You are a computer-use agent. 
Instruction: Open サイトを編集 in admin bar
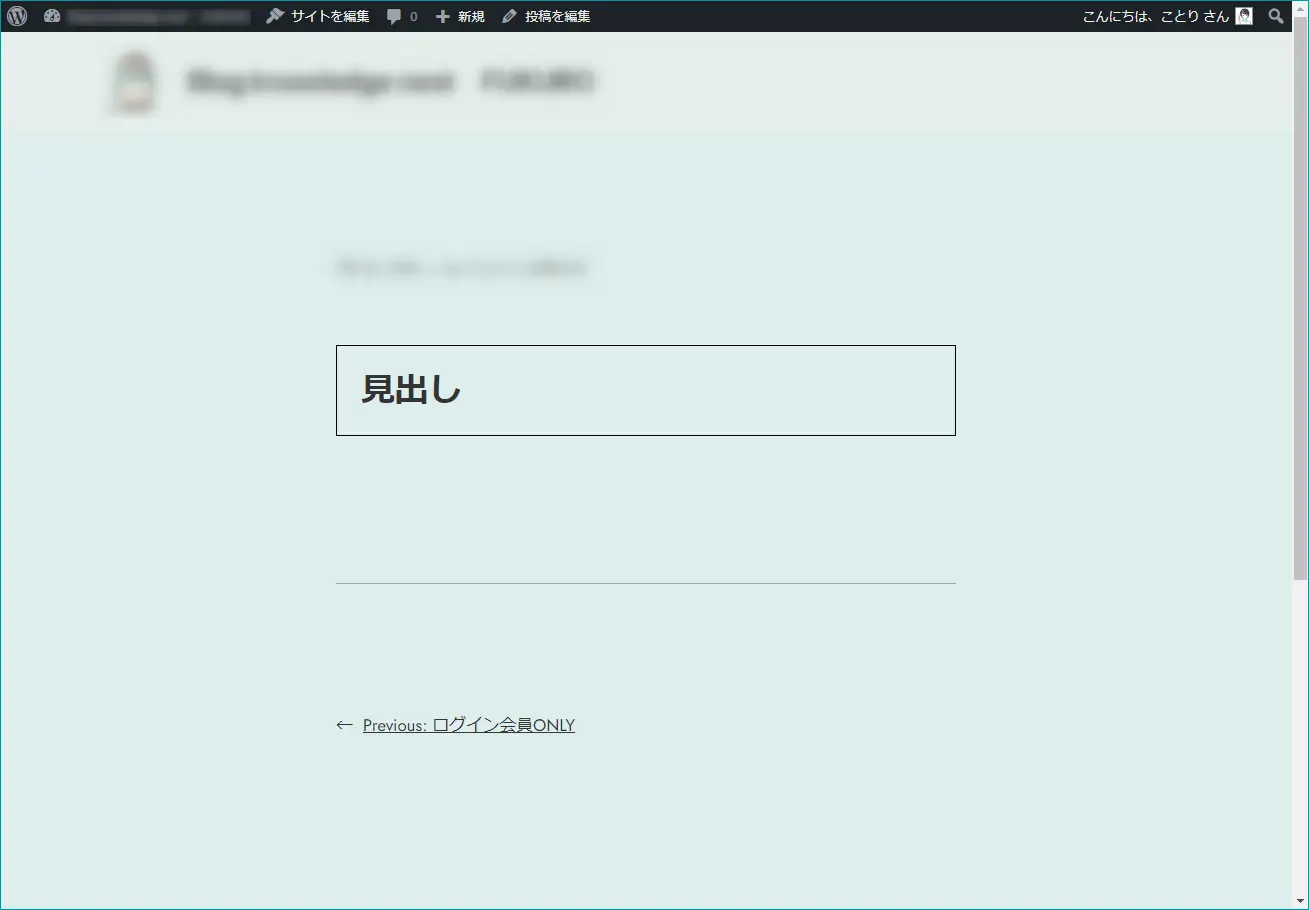click(329, 16)
